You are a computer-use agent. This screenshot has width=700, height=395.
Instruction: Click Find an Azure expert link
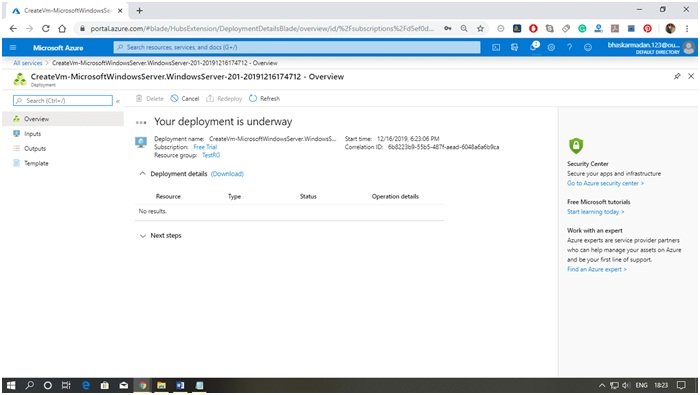597,269
